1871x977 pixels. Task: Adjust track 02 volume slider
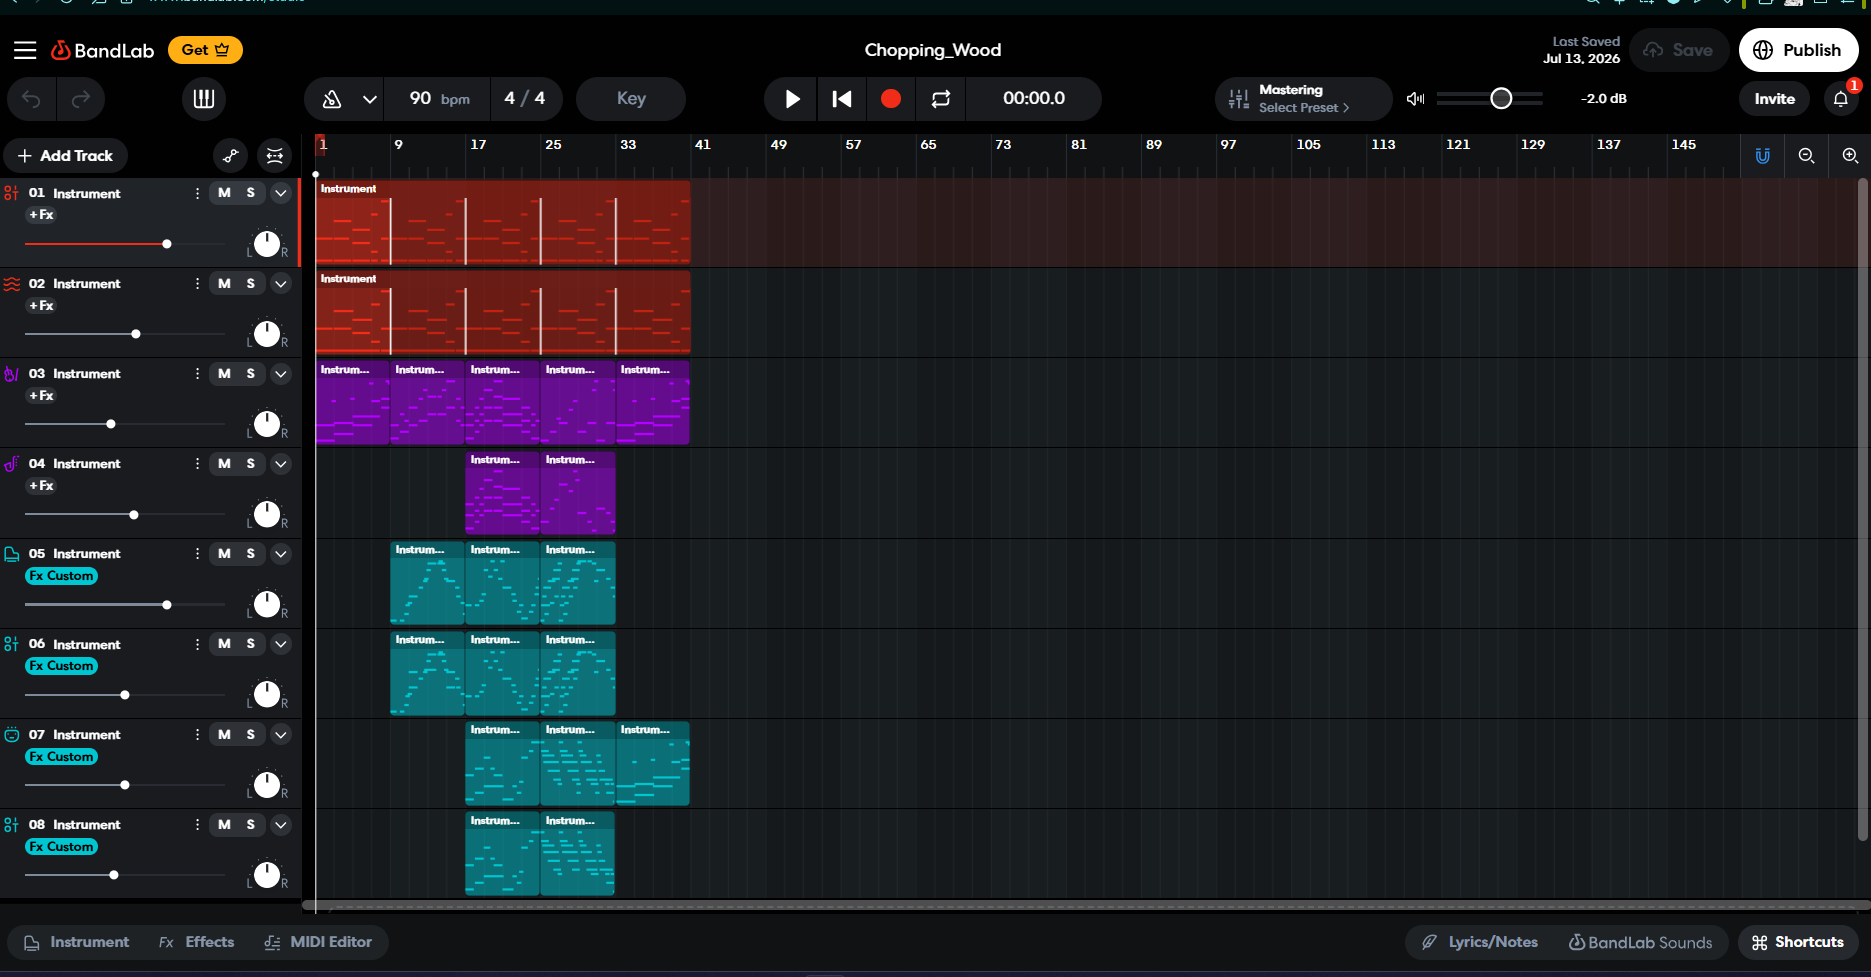[x=125, y=334]
